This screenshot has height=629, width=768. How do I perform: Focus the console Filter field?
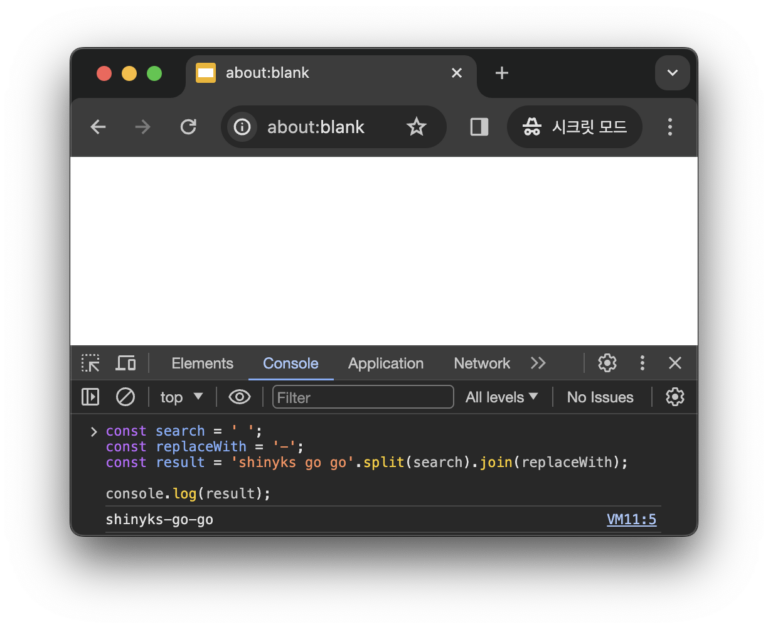(363, 397)
